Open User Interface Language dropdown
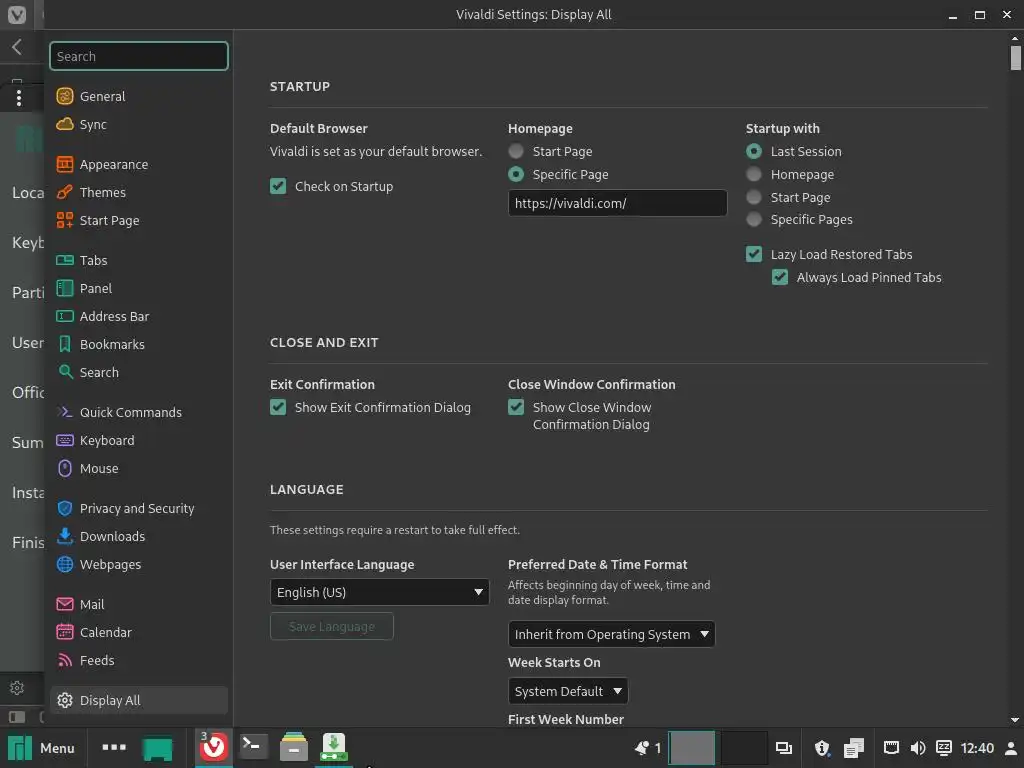The height and width of the screenshot is (768, 1024). (379, 592)
